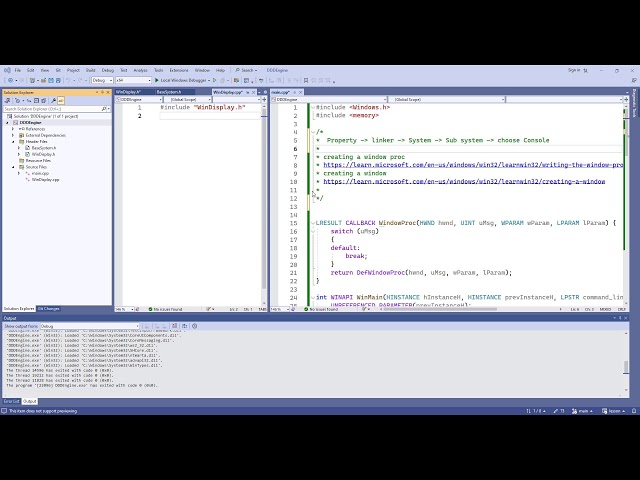Toggle Preview Selected Items in Solution Explorer

(x=60, y=100)
